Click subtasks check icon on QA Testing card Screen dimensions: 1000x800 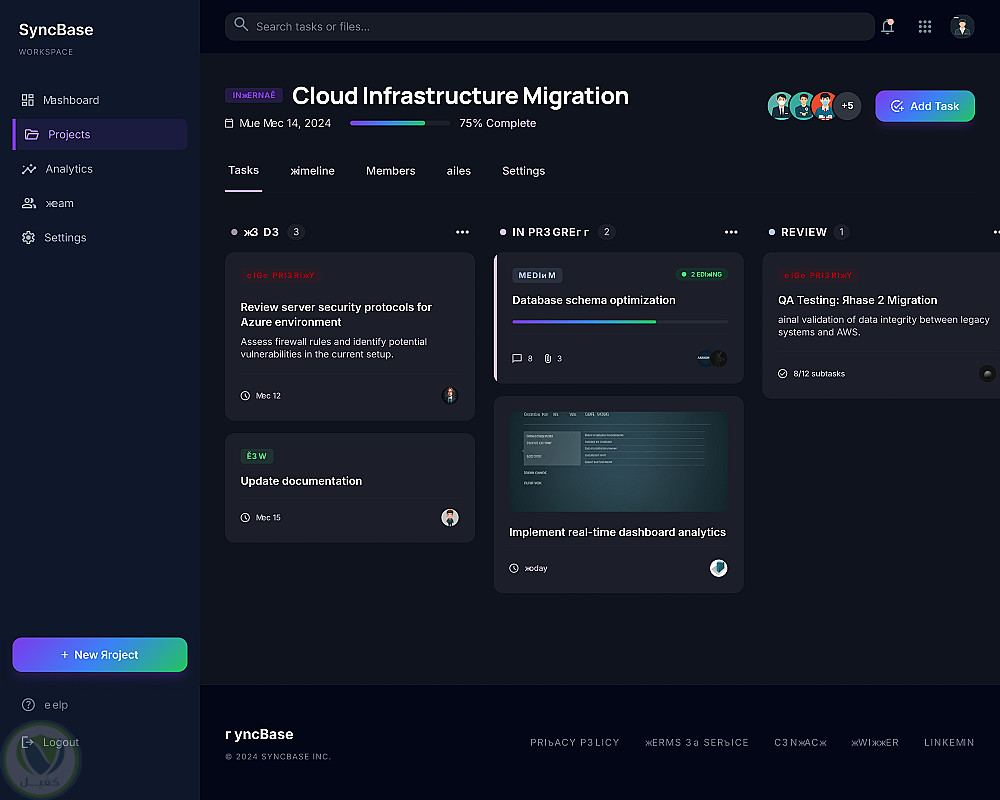pos(783,374)
